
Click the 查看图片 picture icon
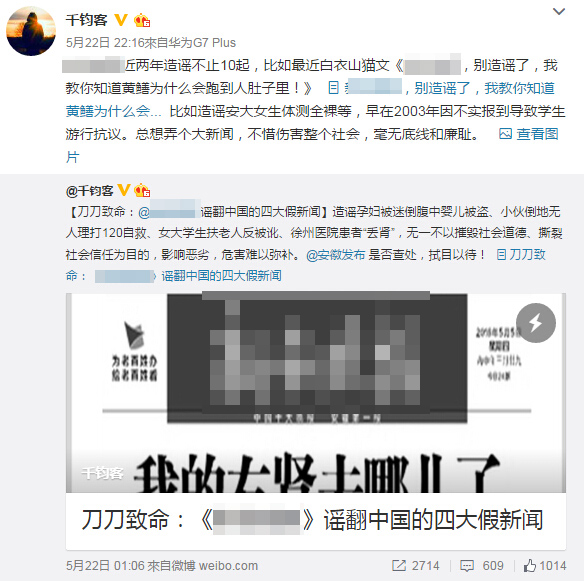pos(505,134)
